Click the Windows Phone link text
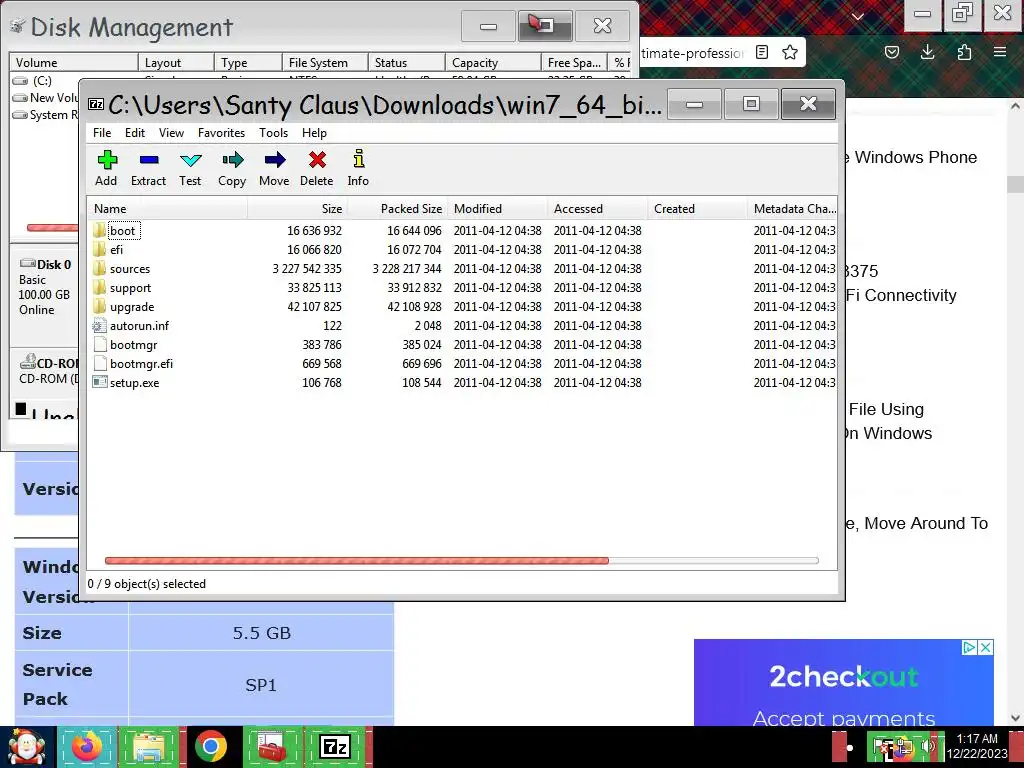1024x768 pixels. tap(915, 157)
